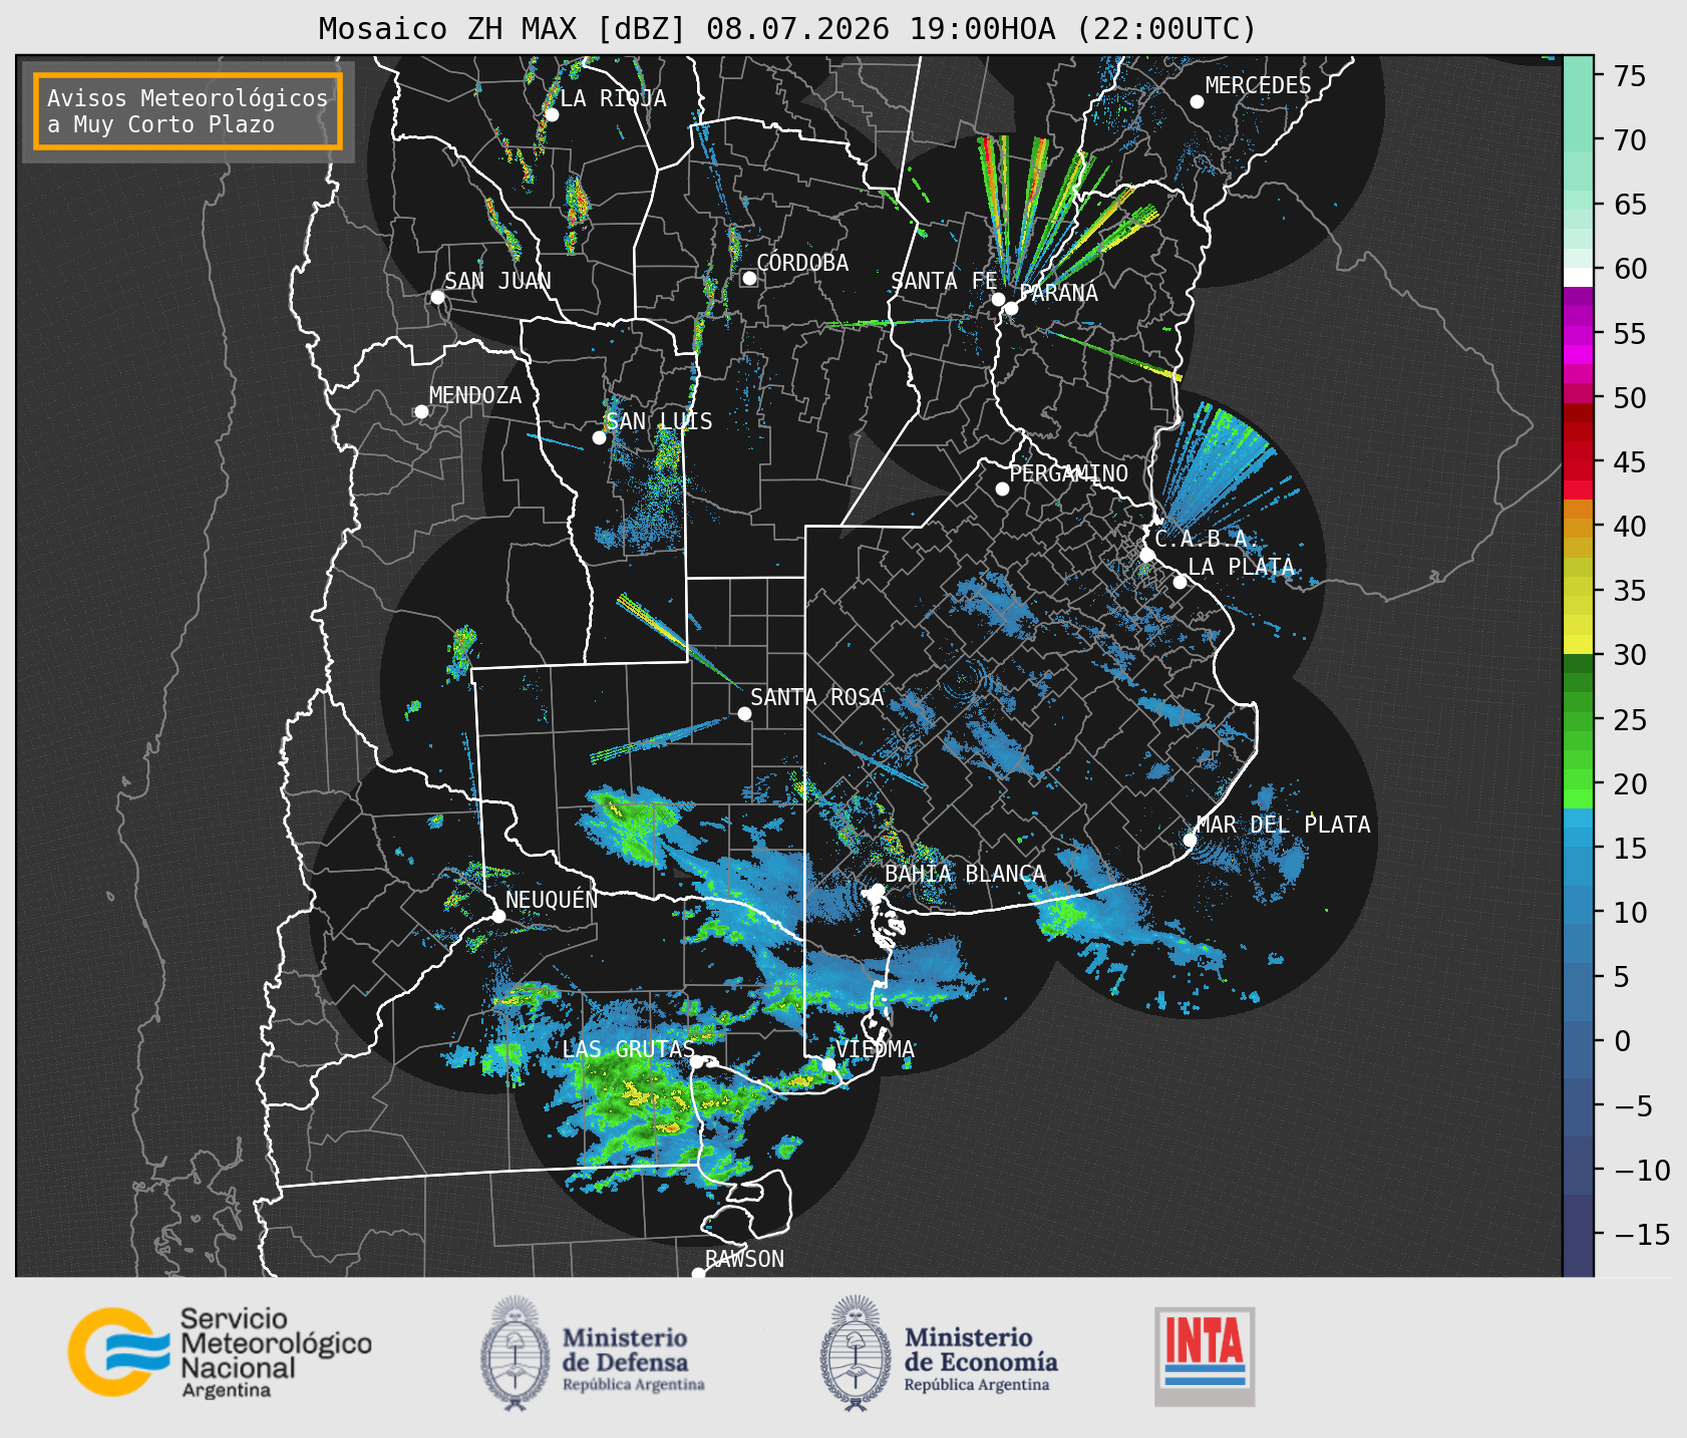Select the Bahía Blanca city marker
This screenshot has height=1438, width=1687.
coord(877,890)
